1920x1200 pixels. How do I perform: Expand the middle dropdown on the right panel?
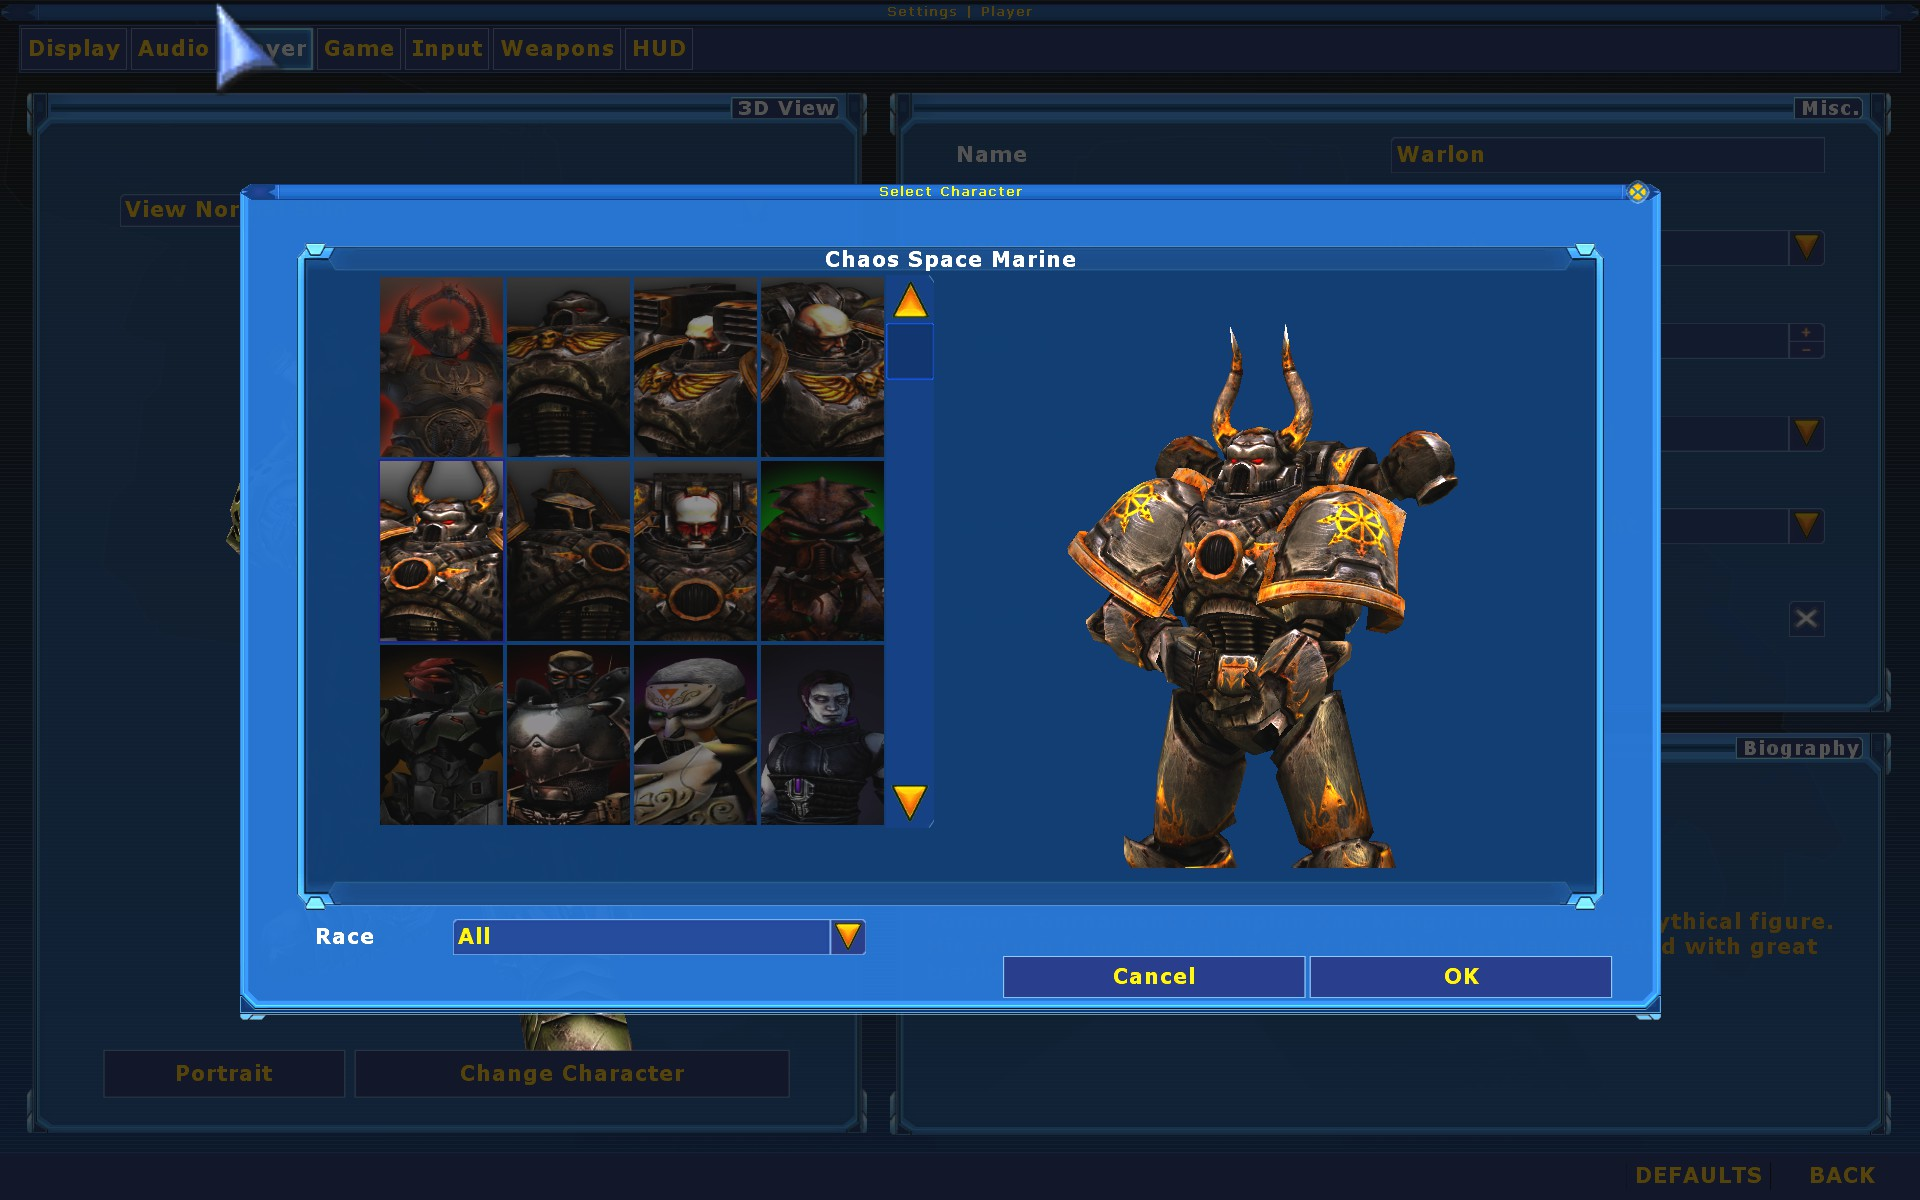pos(1806,433)
